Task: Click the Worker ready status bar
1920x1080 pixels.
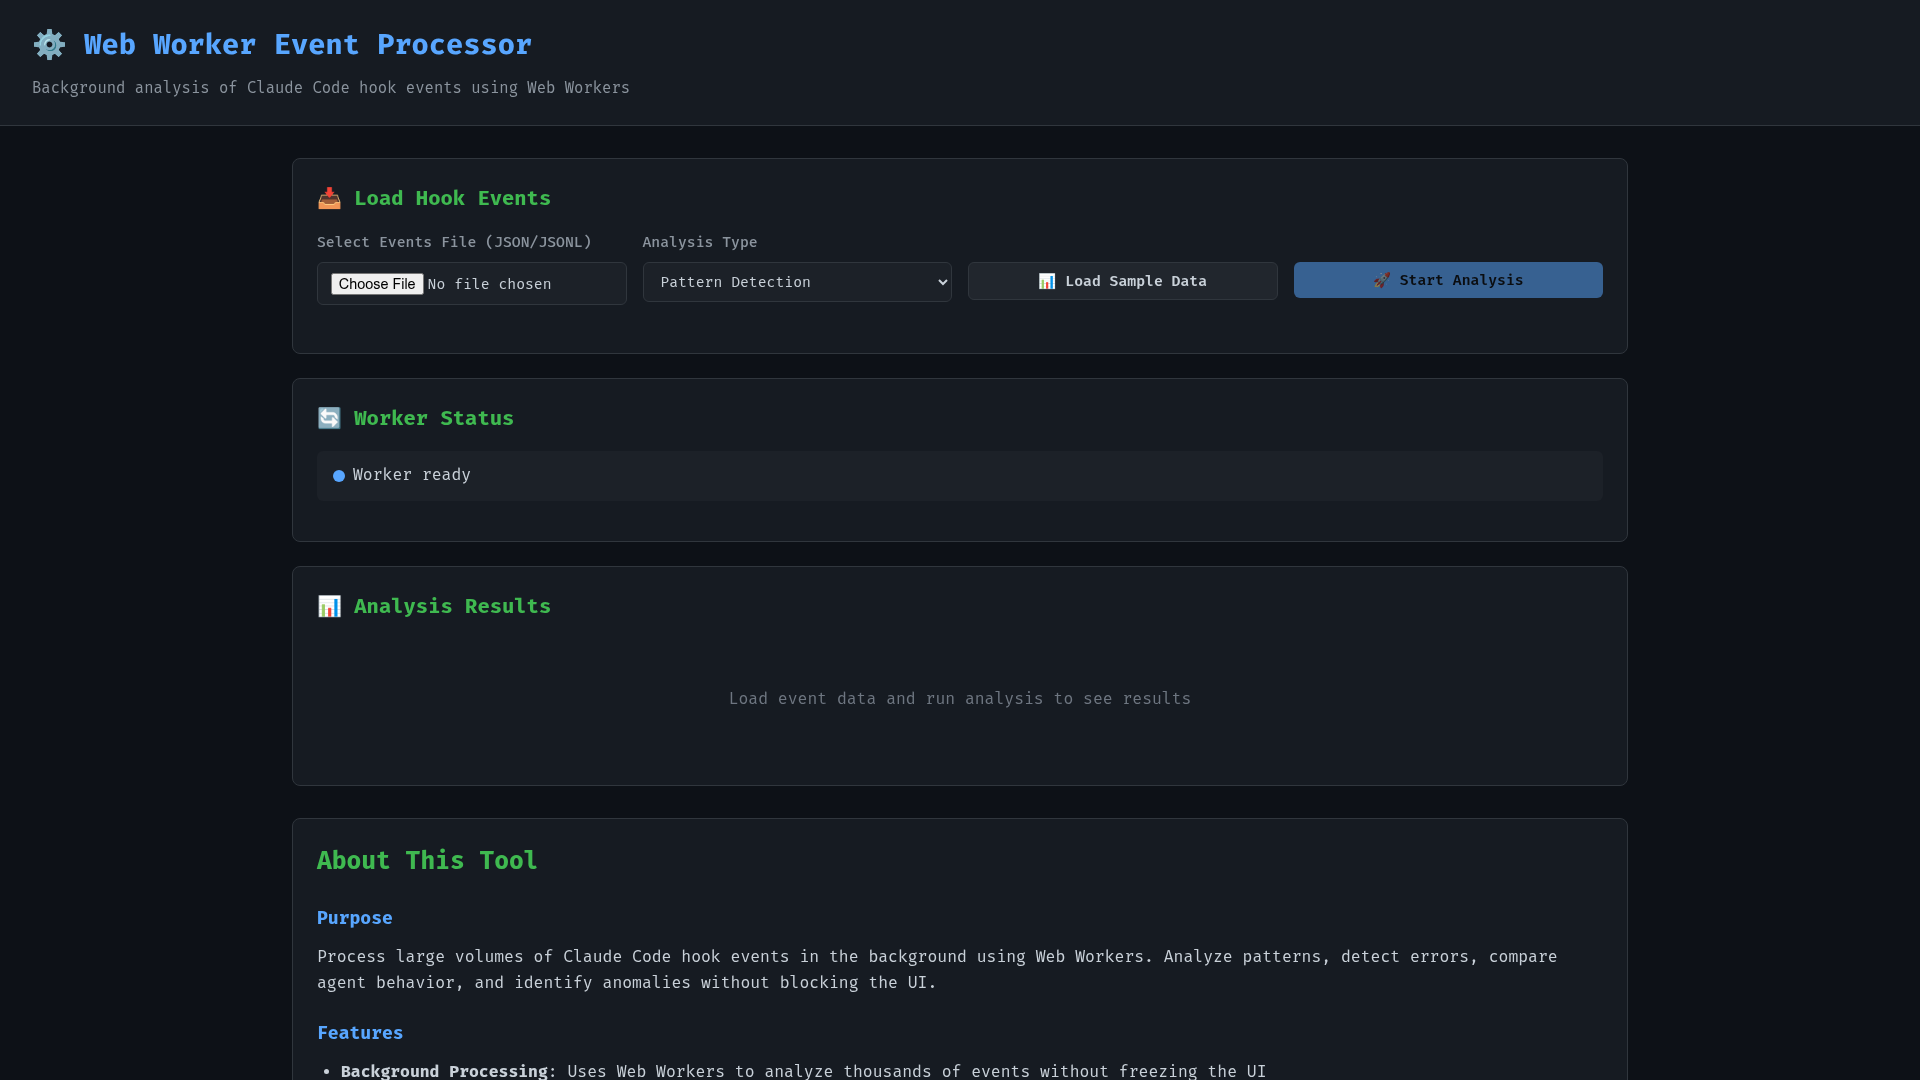Action: coord(958,476)
